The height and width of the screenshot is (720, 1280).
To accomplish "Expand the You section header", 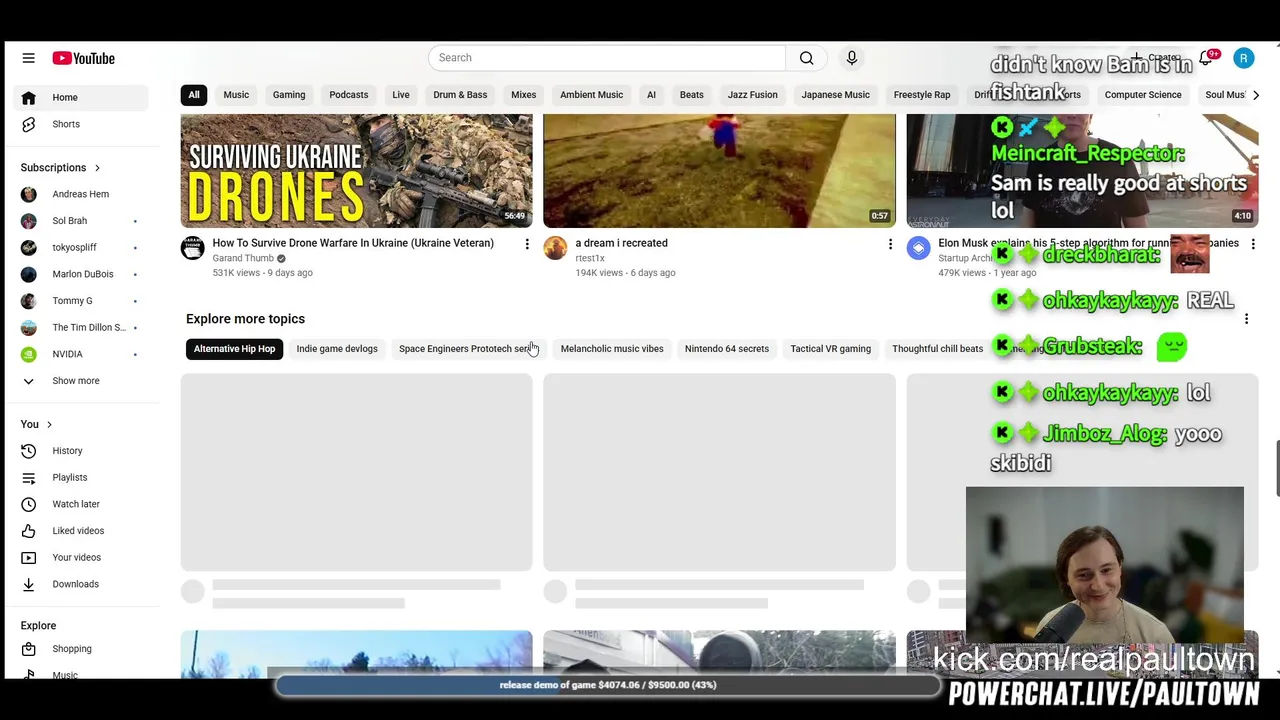I will point(36,424).
